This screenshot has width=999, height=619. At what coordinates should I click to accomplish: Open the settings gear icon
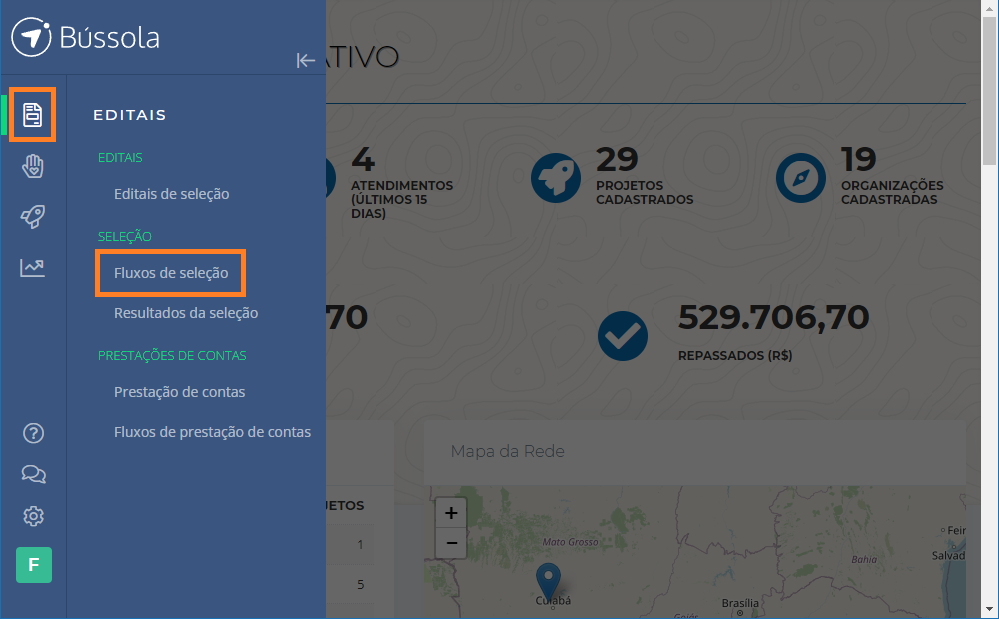33,516
